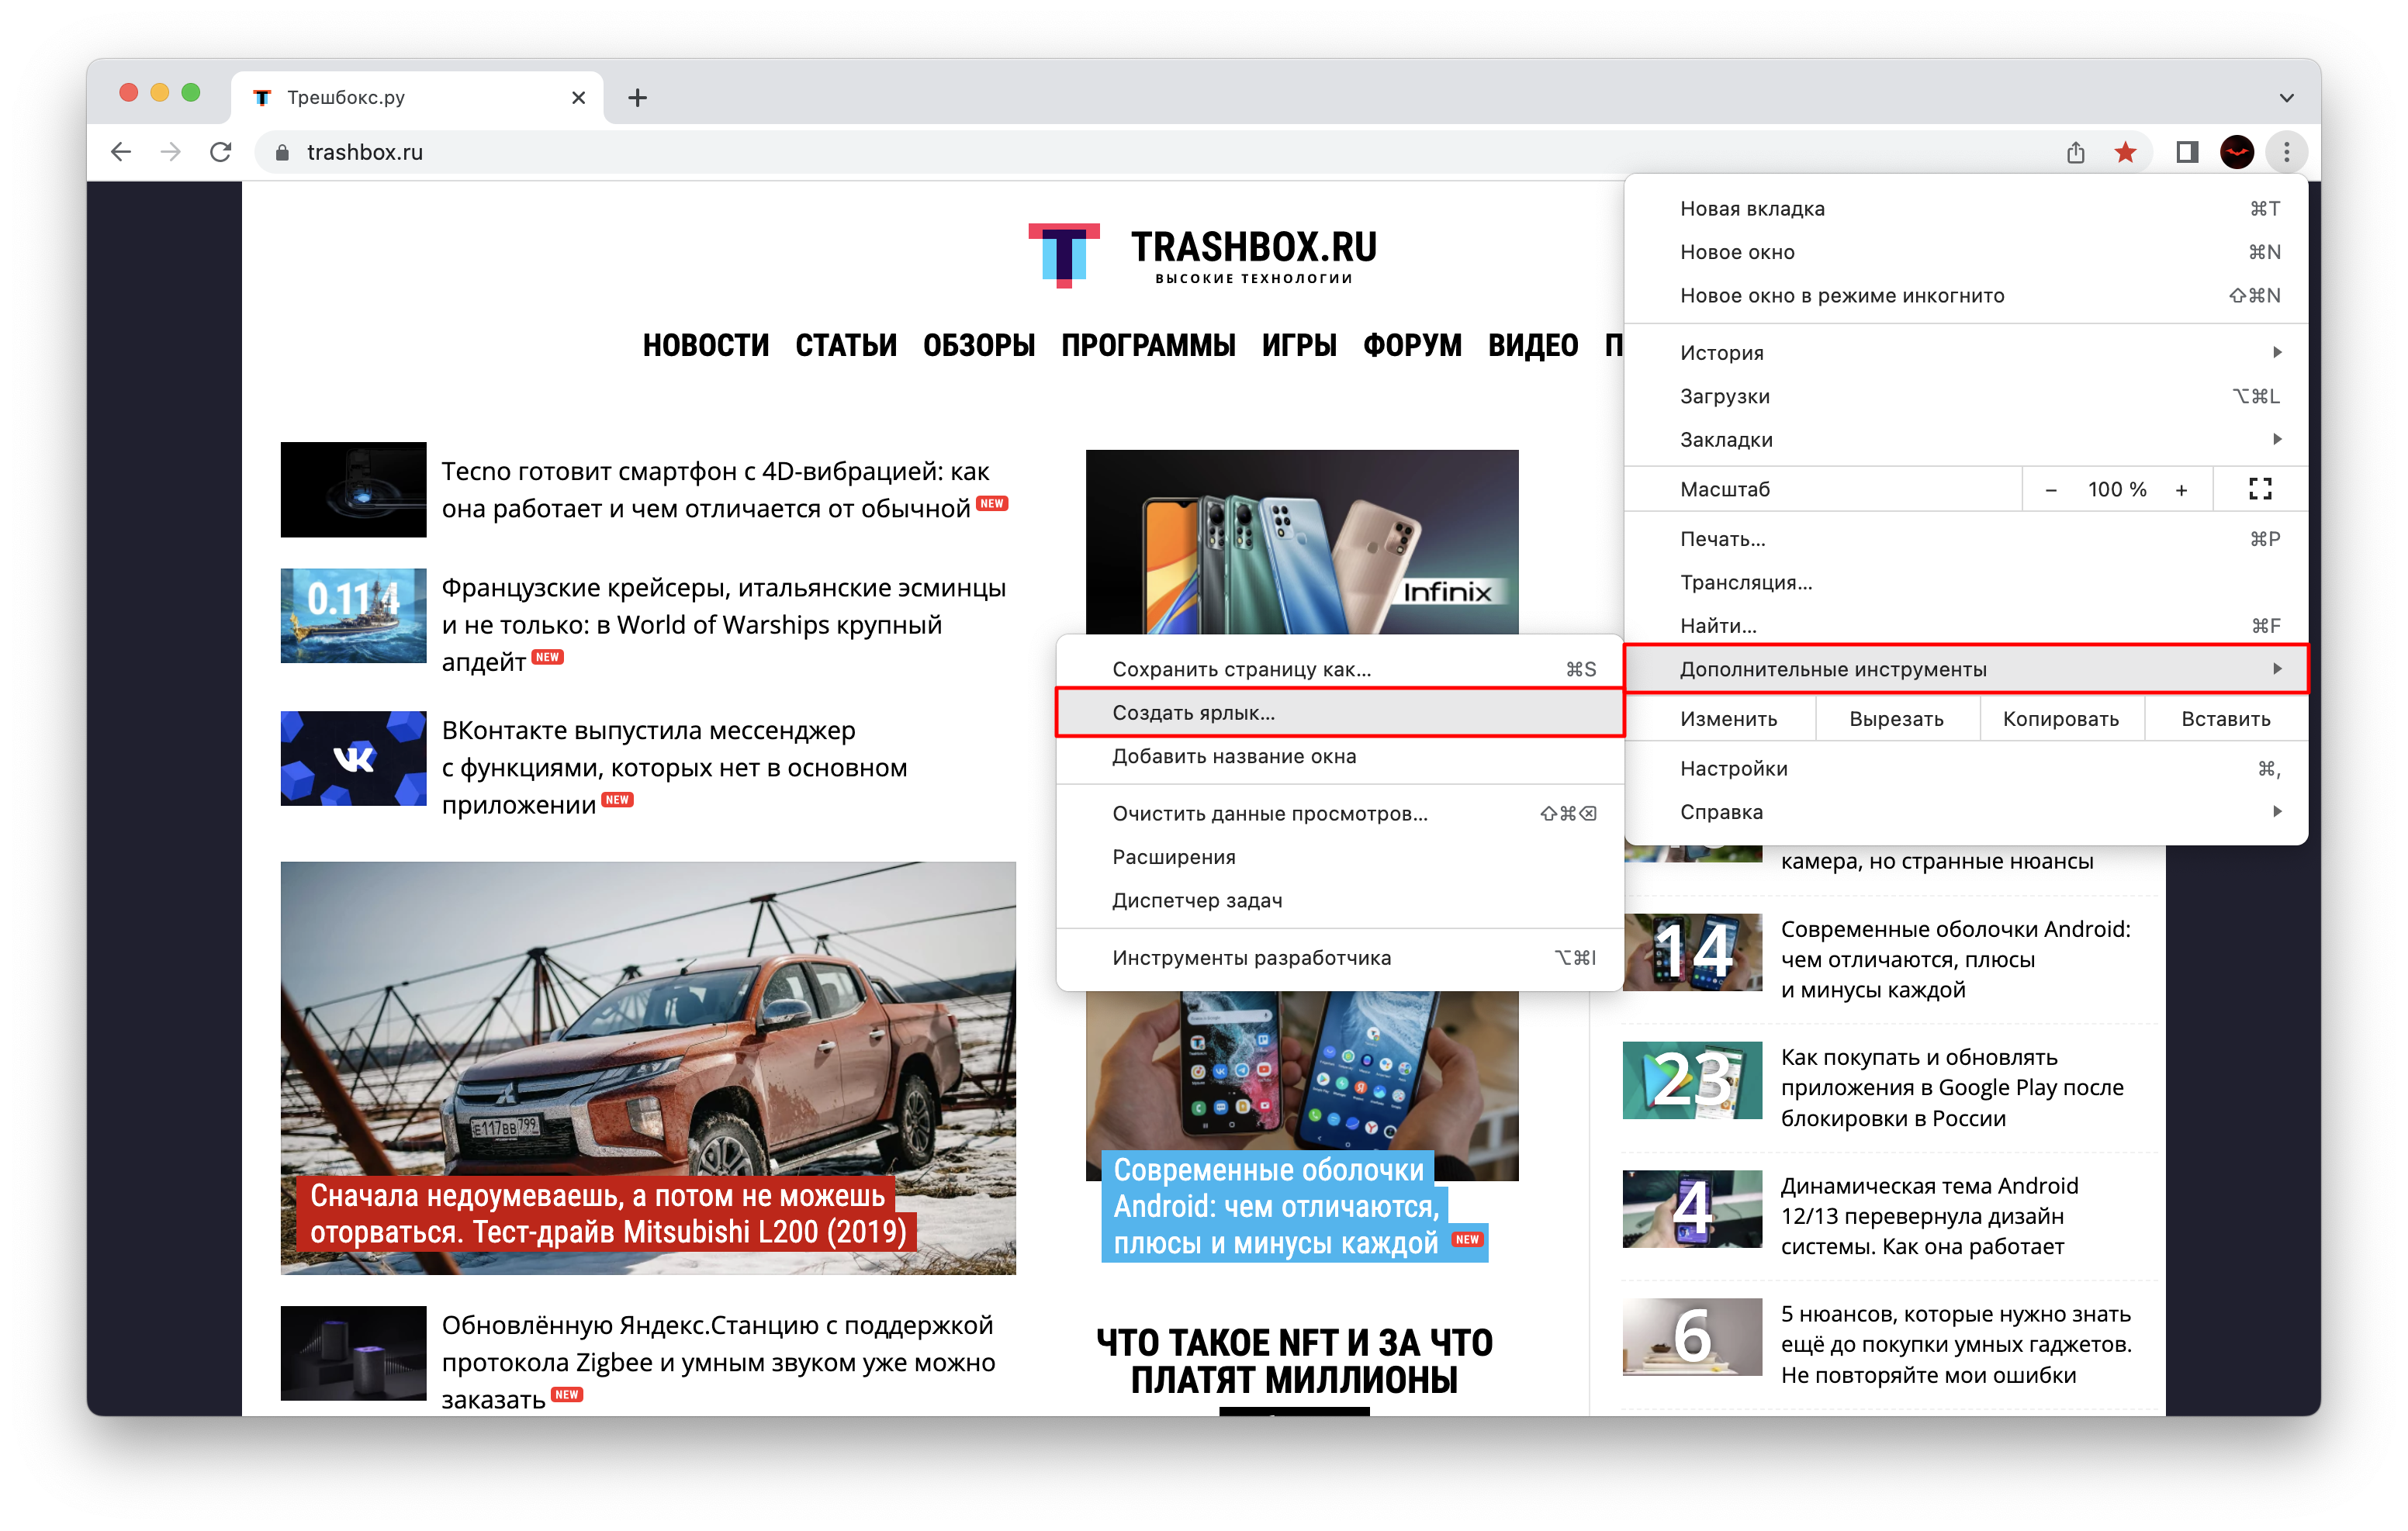Open a new tab with plus button

637,97
